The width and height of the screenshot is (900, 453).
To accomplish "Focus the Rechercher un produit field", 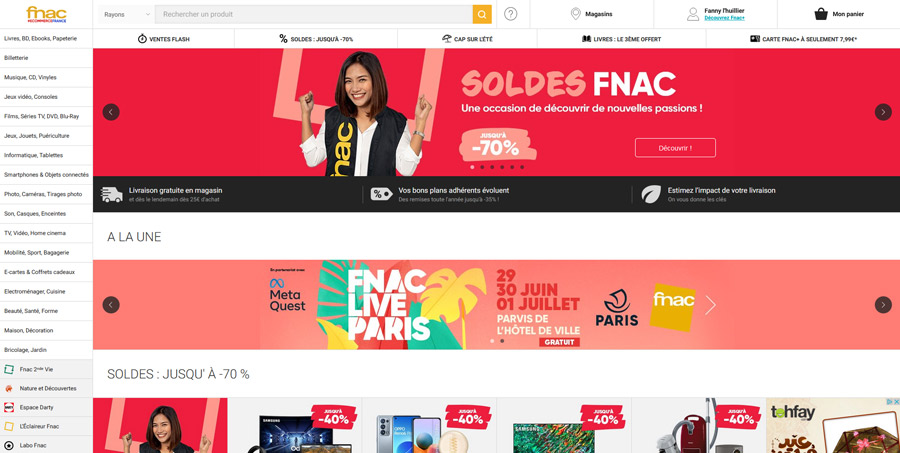I will coord(313,14).
